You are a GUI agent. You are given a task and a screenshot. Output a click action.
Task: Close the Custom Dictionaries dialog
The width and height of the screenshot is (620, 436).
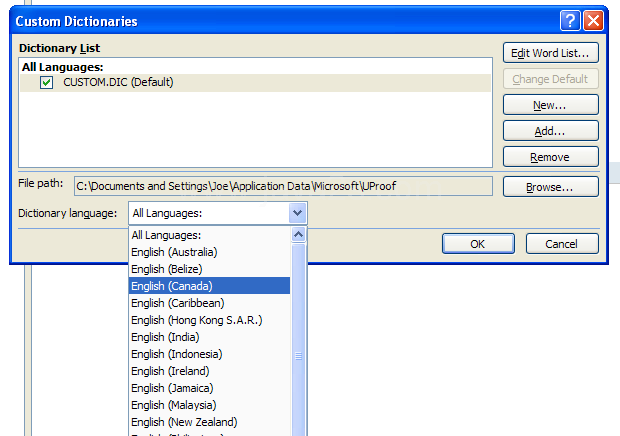(x=594, y=21)
